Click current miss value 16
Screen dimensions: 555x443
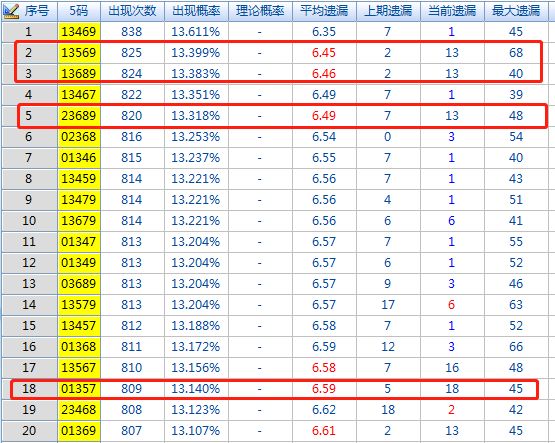(x=452, y=368)
